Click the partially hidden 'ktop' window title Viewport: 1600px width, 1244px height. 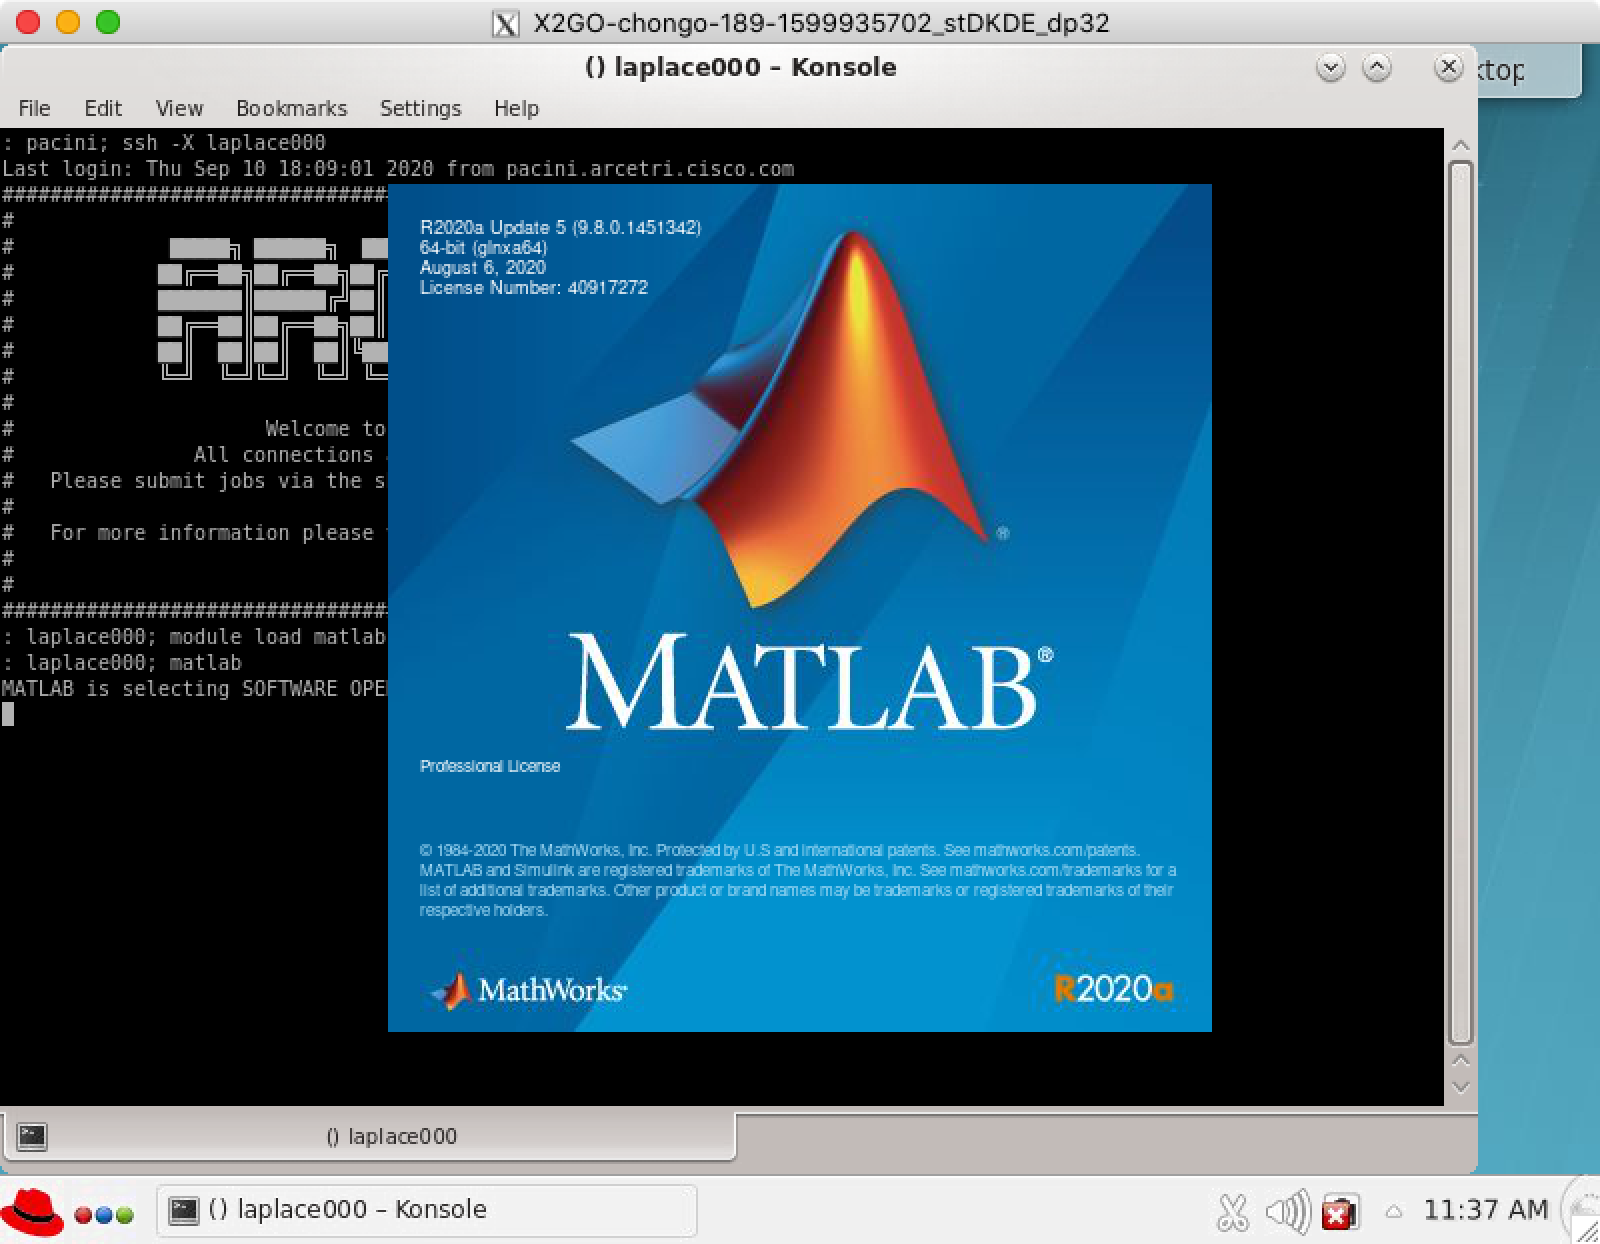pos(1500,70)
